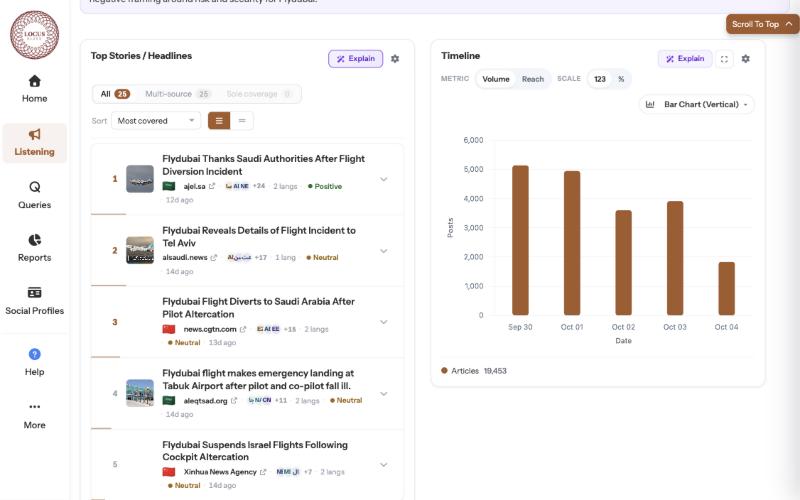Click Explain in Timeline panel

tap(685, 59)
